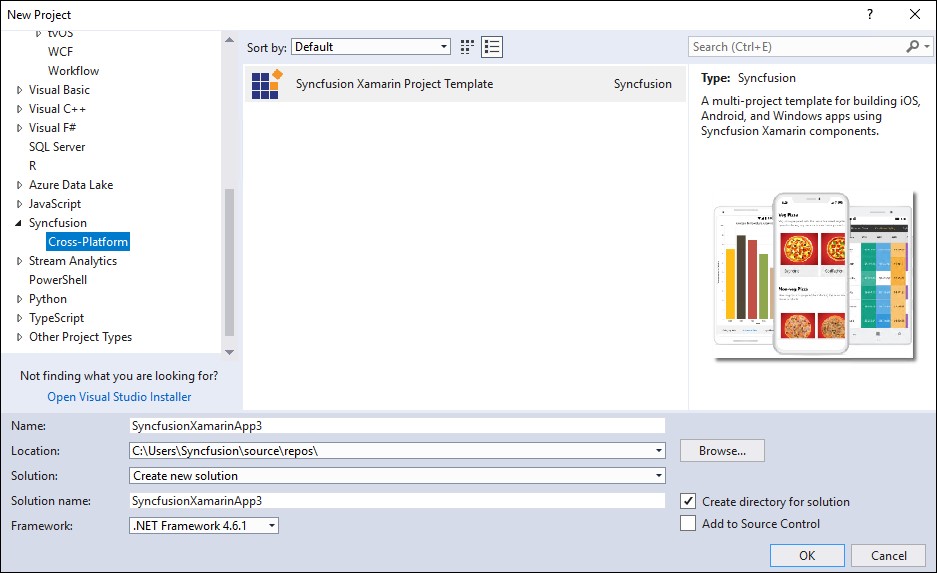Open Visual Studio Installer link
937x573 pixels.
point(120,397)
